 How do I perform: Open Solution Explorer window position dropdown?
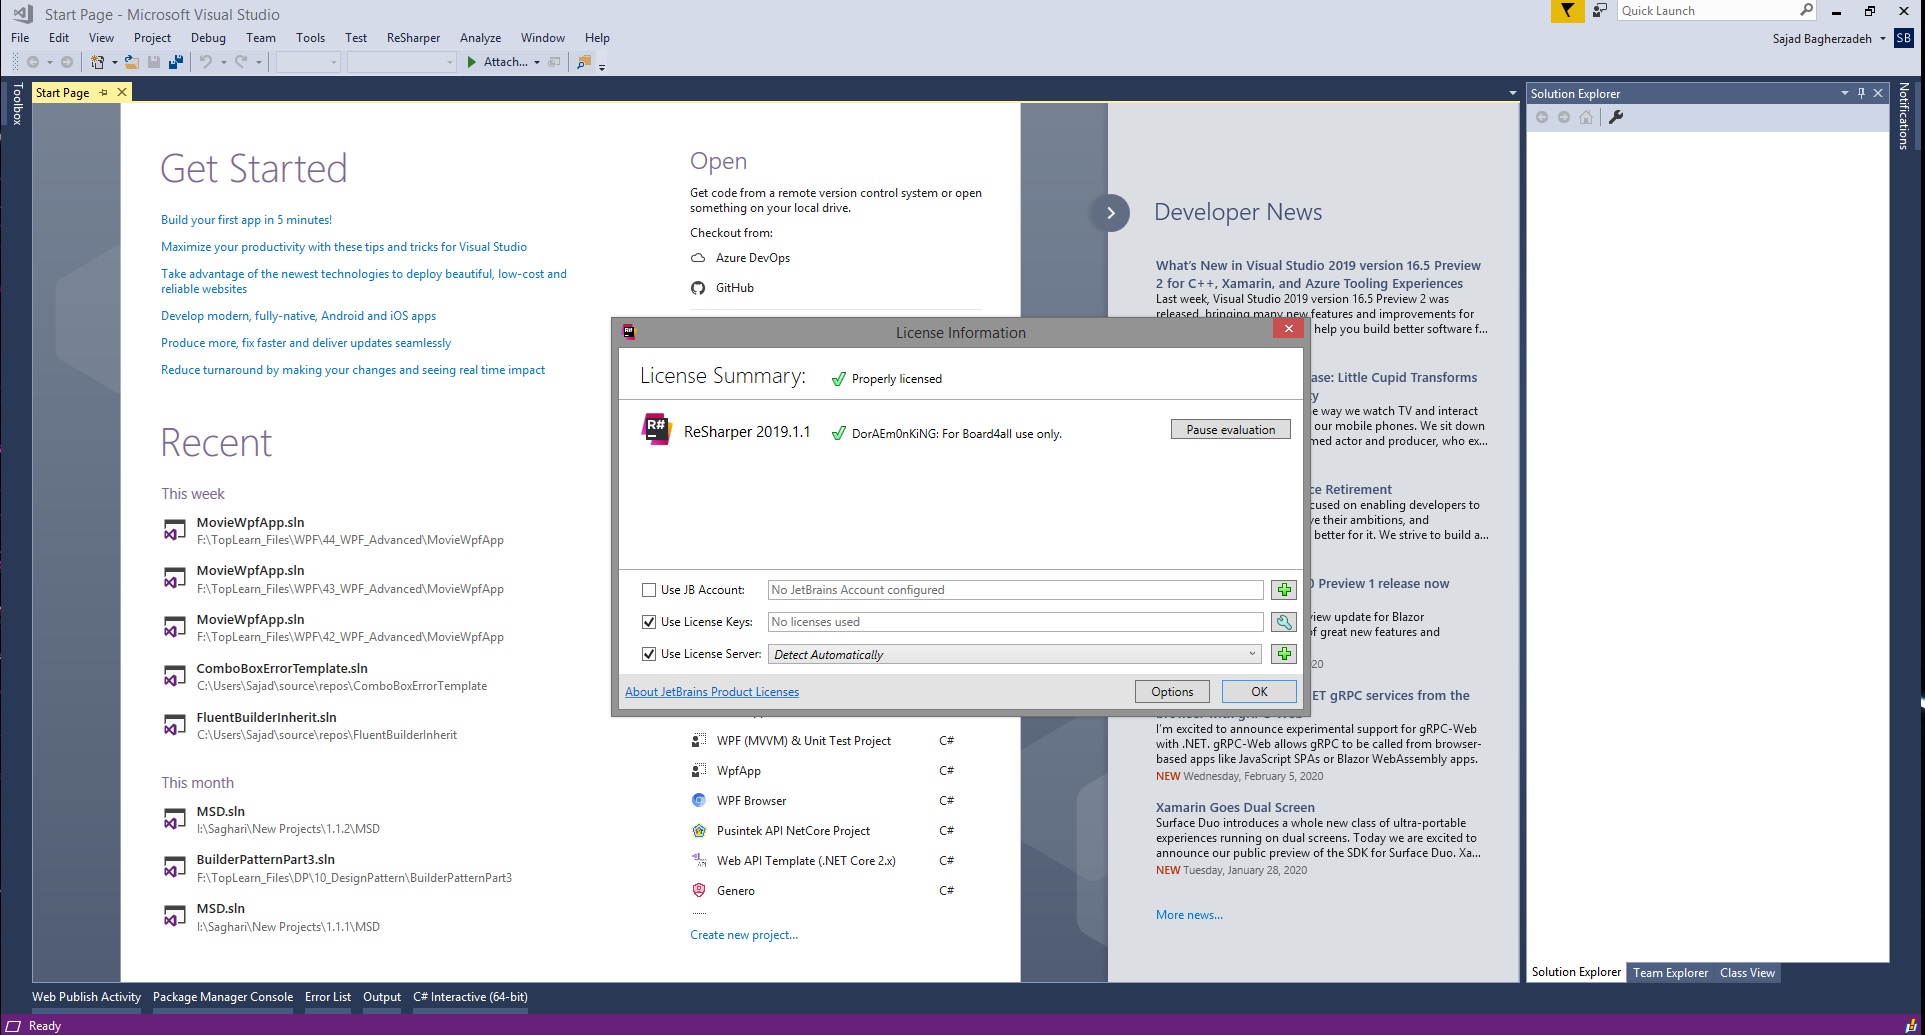(x=1844, y=93)
